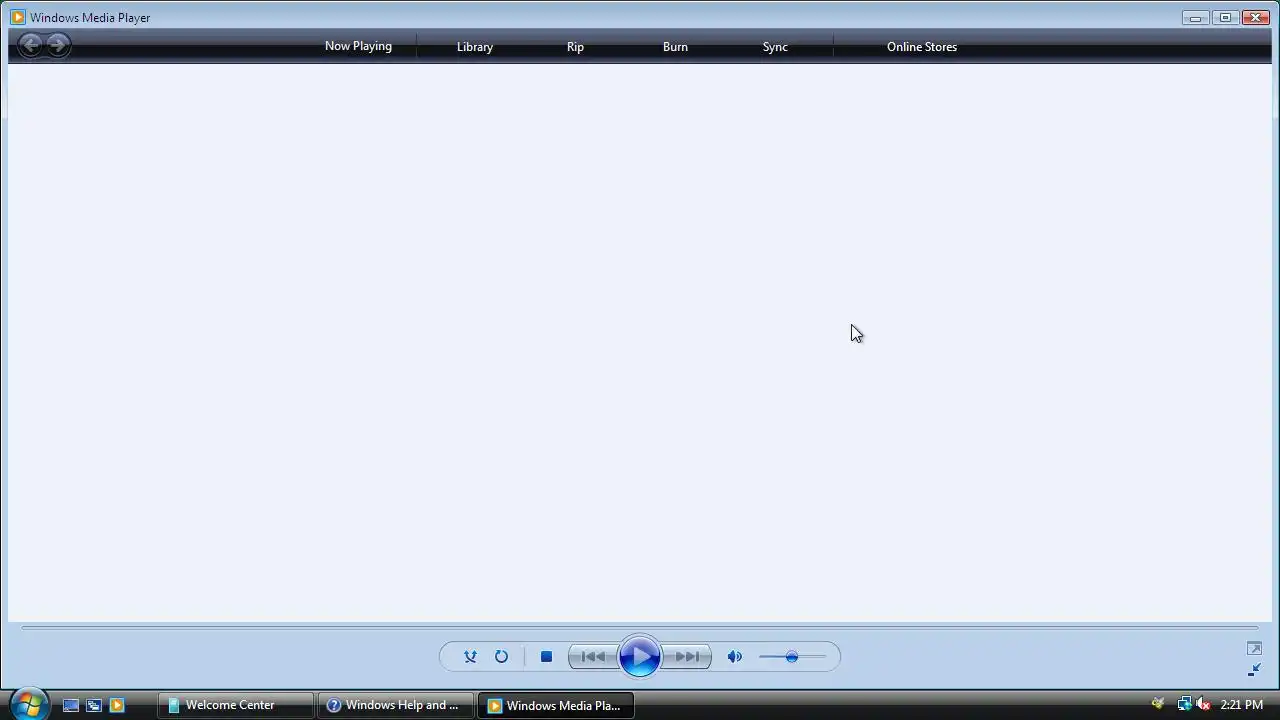The height and width of the screenshot is (720, 1280).
Task: Go back with the Back arrow button
Action: pos(31,45)
